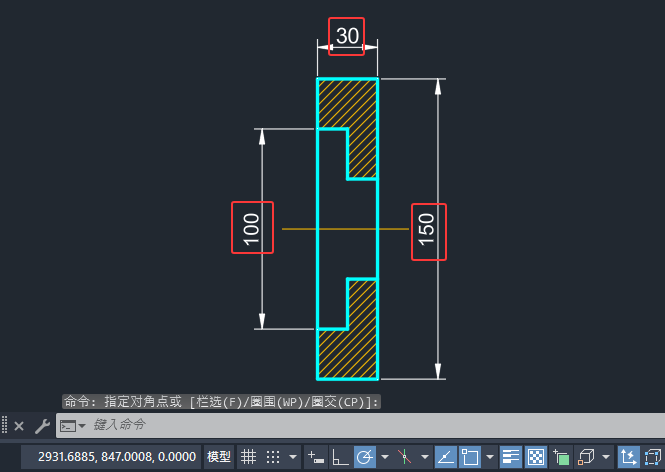
Task: Toggle the grid display icon
Action: (249, 457)
